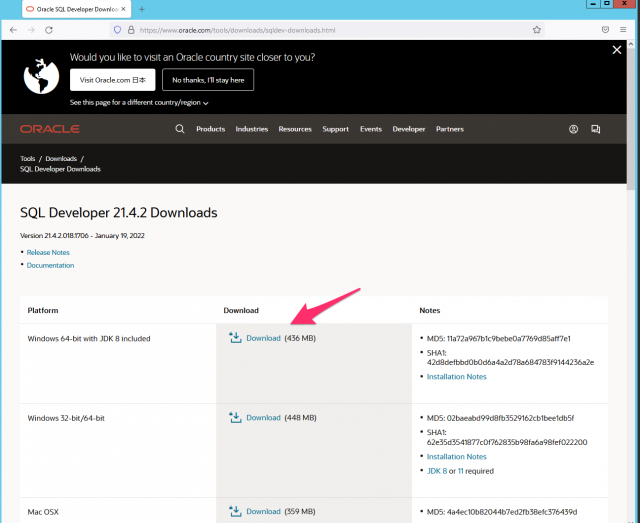This screenshot has width=640, height=523.
Task: Select MD5 4a4ec10b82044b7ed2fb38efc376439d text
Action: pos(502,512)
